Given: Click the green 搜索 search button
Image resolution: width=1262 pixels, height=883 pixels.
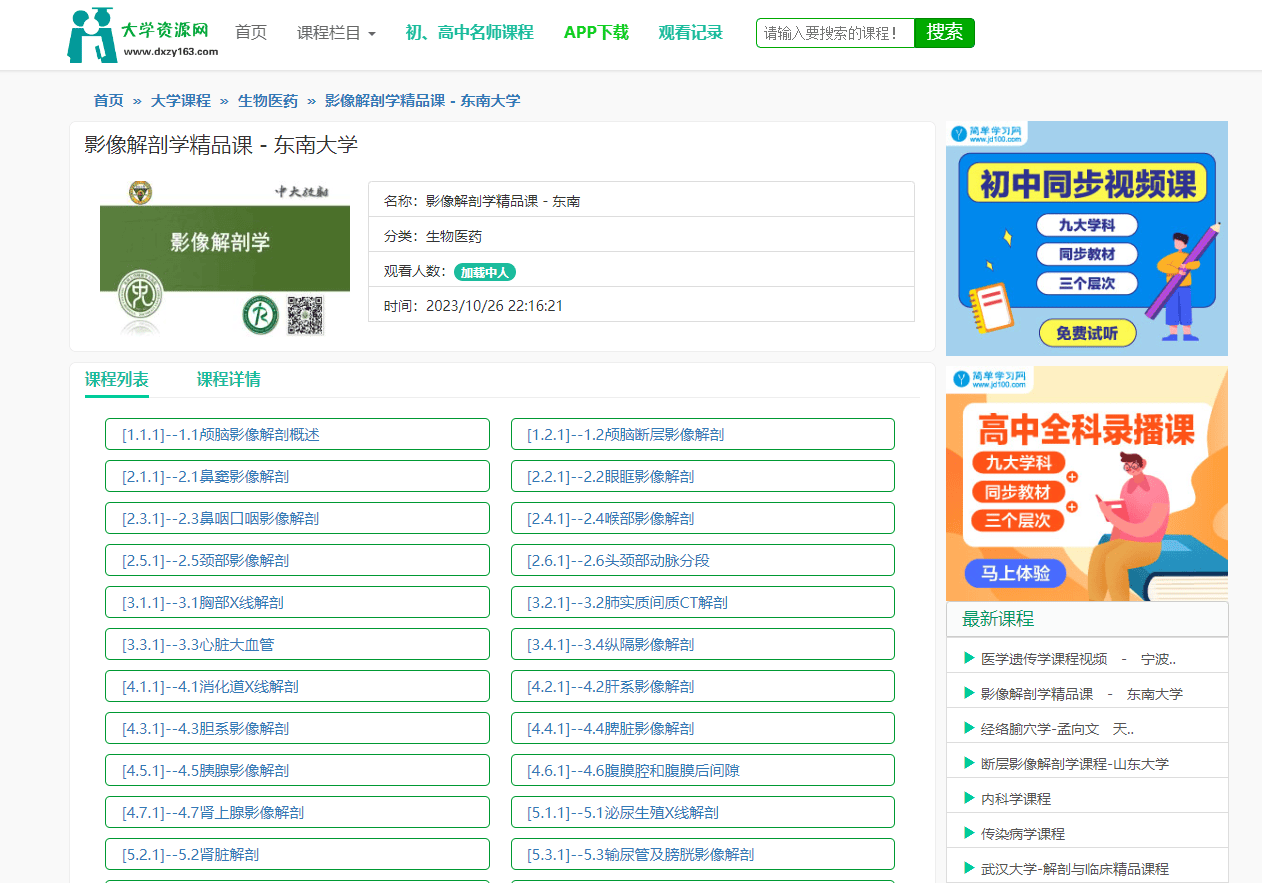Looking at the screenshot, I should (943, 32).
